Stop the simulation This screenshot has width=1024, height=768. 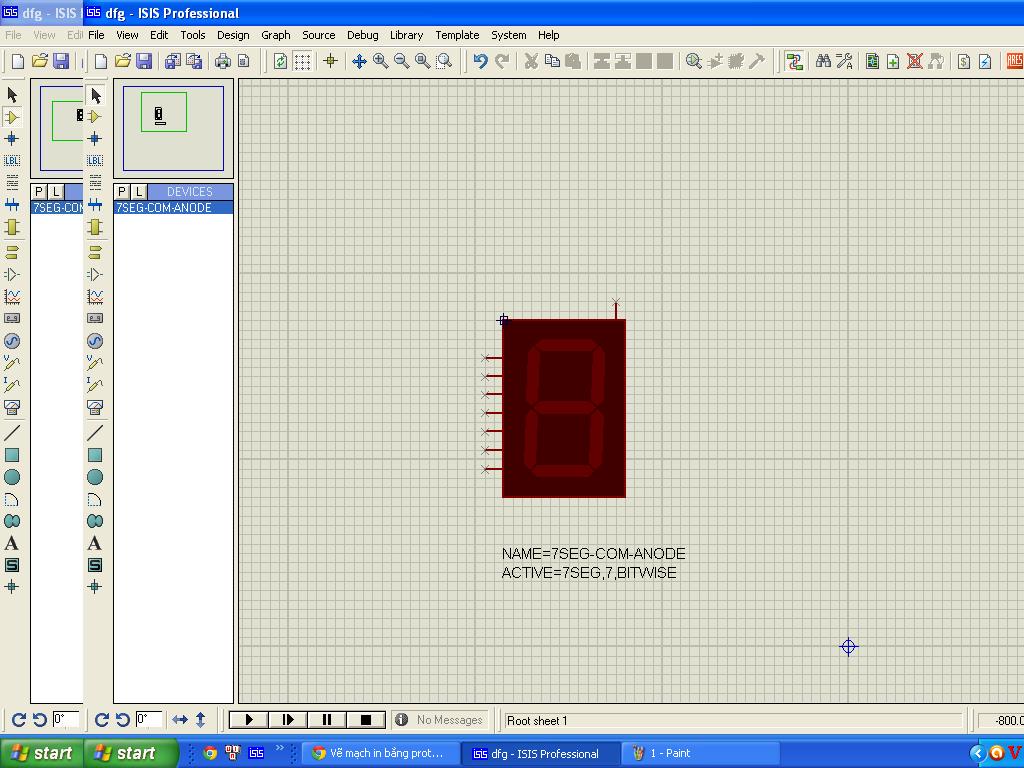(365, 719)
